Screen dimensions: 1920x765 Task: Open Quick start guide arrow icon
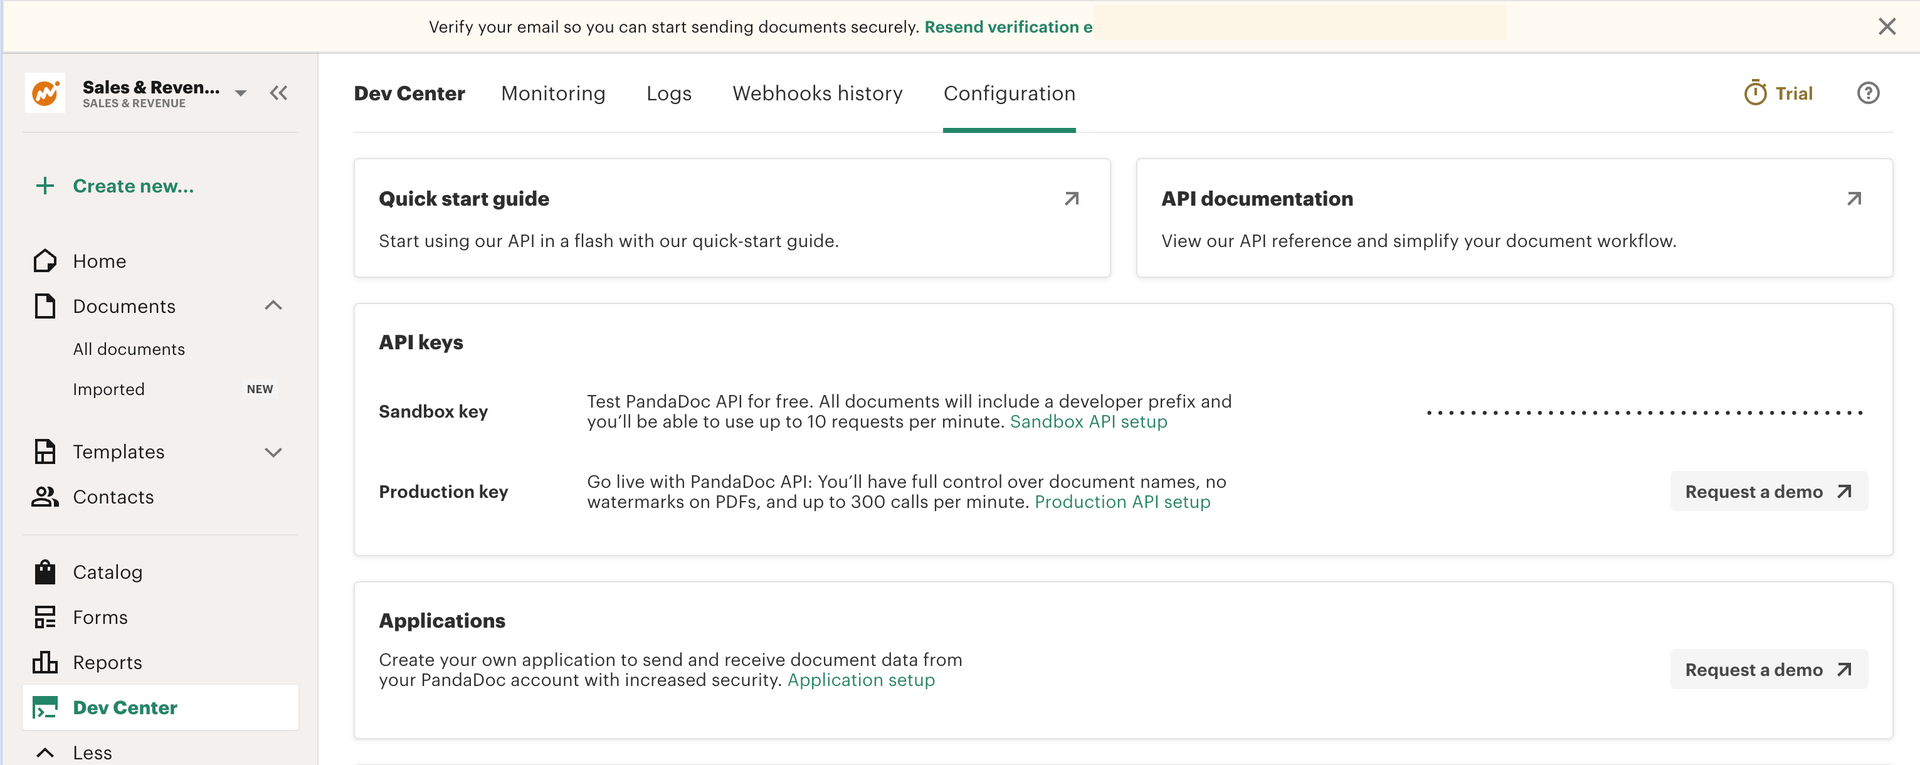1072,199
